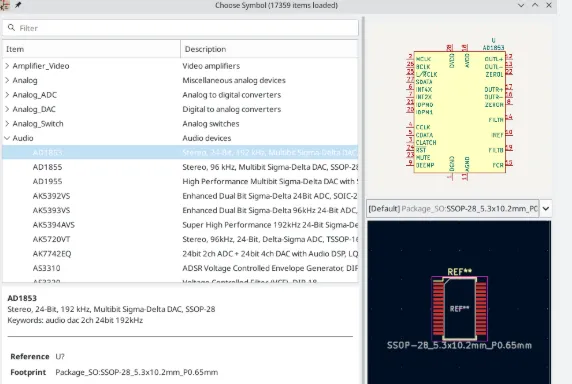
Task: Select the AD1853 symbol row
Action: [x=180, y=152]
